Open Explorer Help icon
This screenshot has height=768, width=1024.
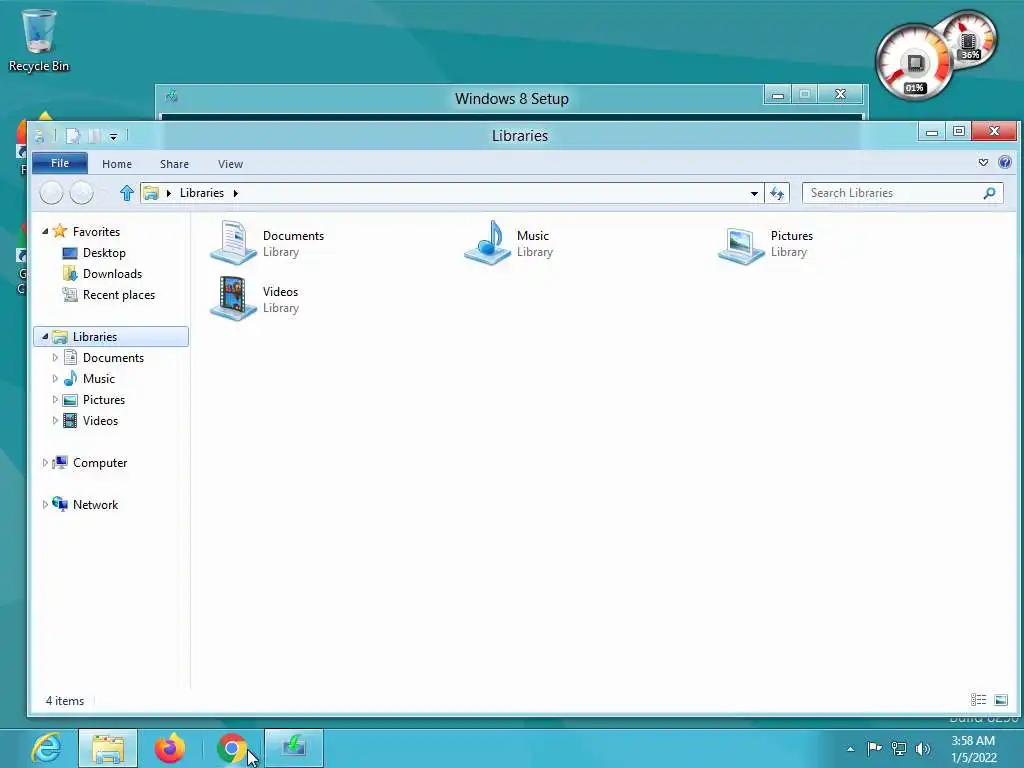[x=1005, y=162]
